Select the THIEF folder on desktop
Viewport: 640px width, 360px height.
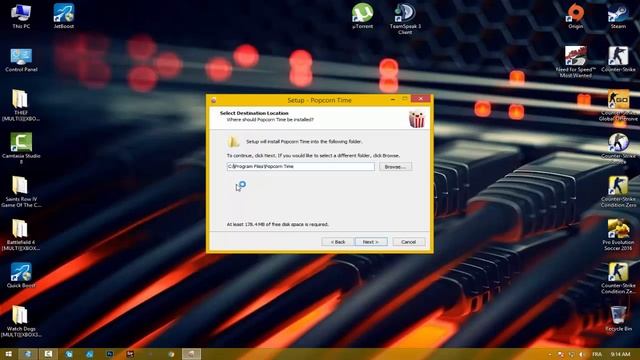pyautogui.click(x=21, y=105)
